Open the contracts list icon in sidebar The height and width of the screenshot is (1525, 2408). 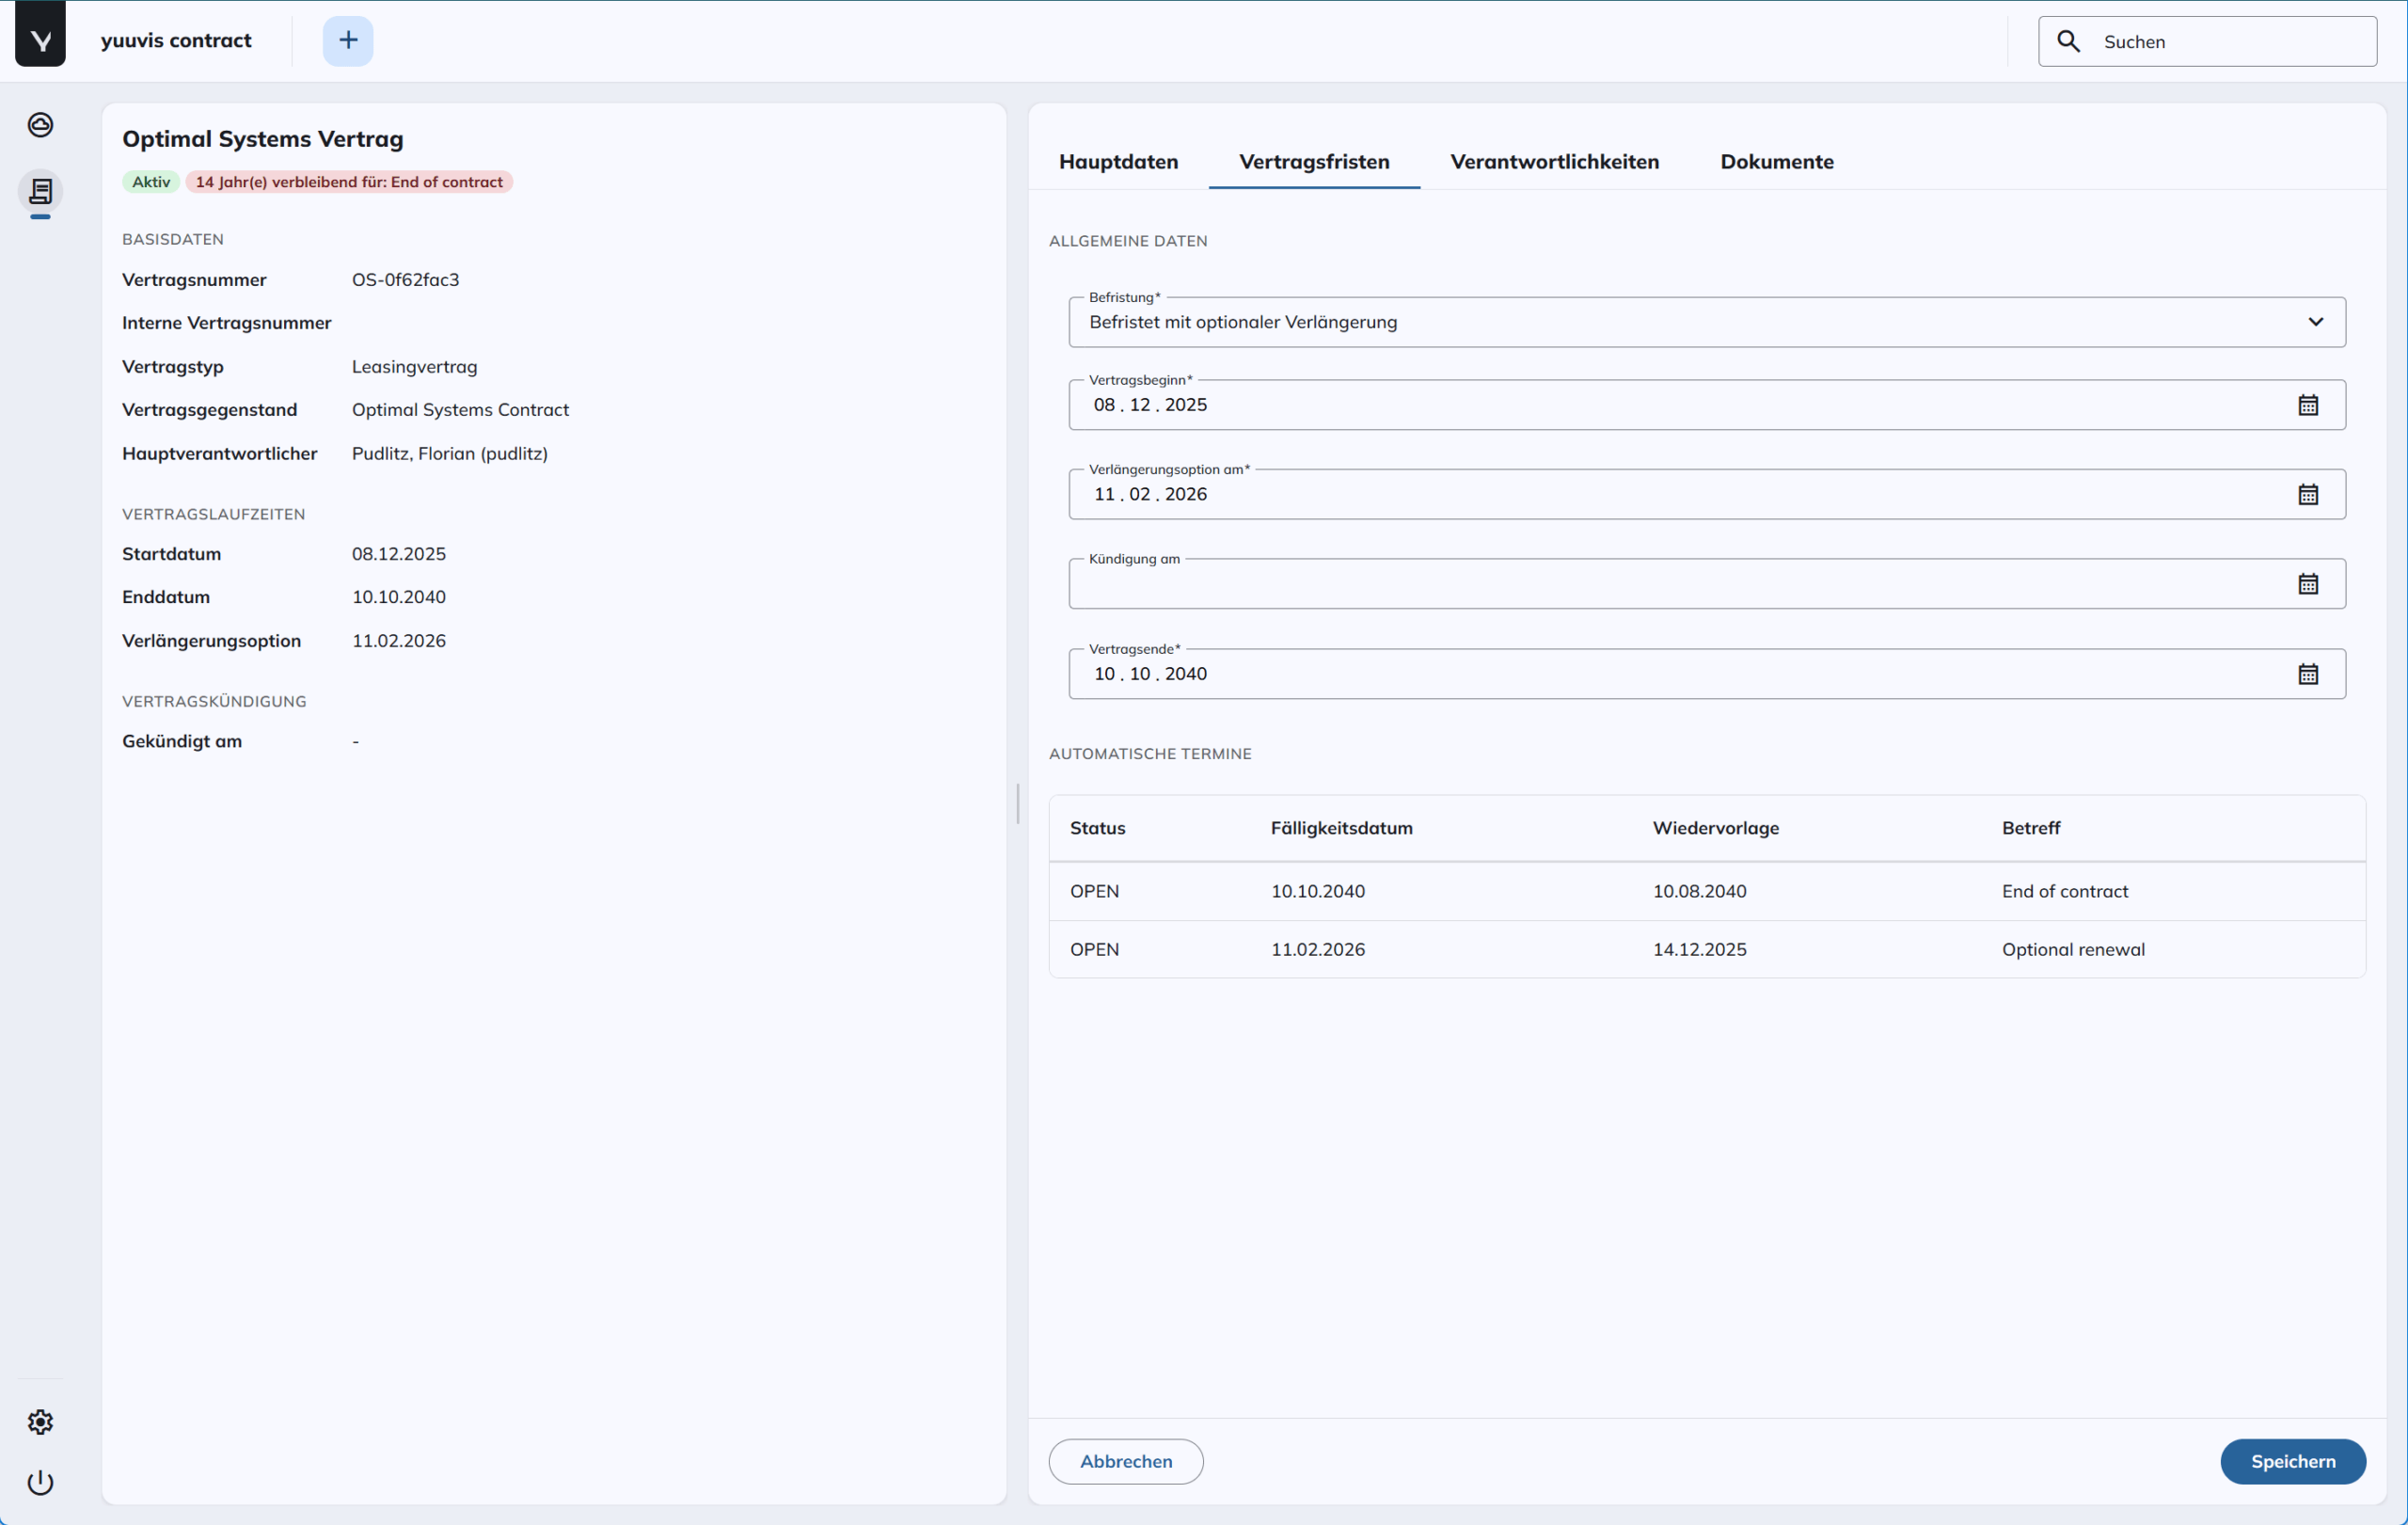pos(40,191)
